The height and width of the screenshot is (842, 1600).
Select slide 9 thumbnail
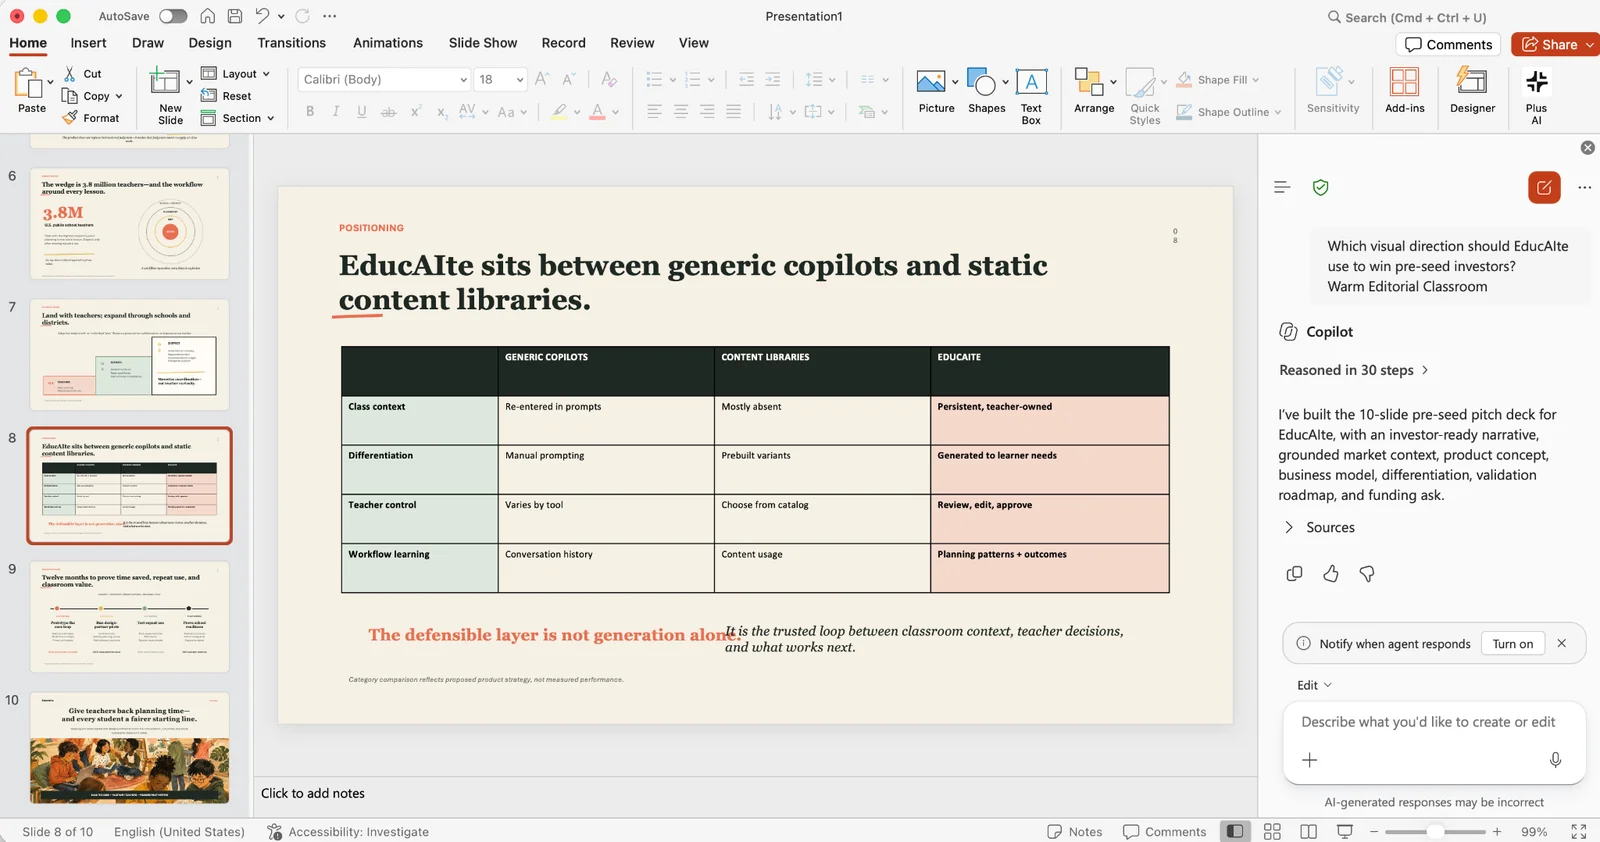tap(130, 616)
